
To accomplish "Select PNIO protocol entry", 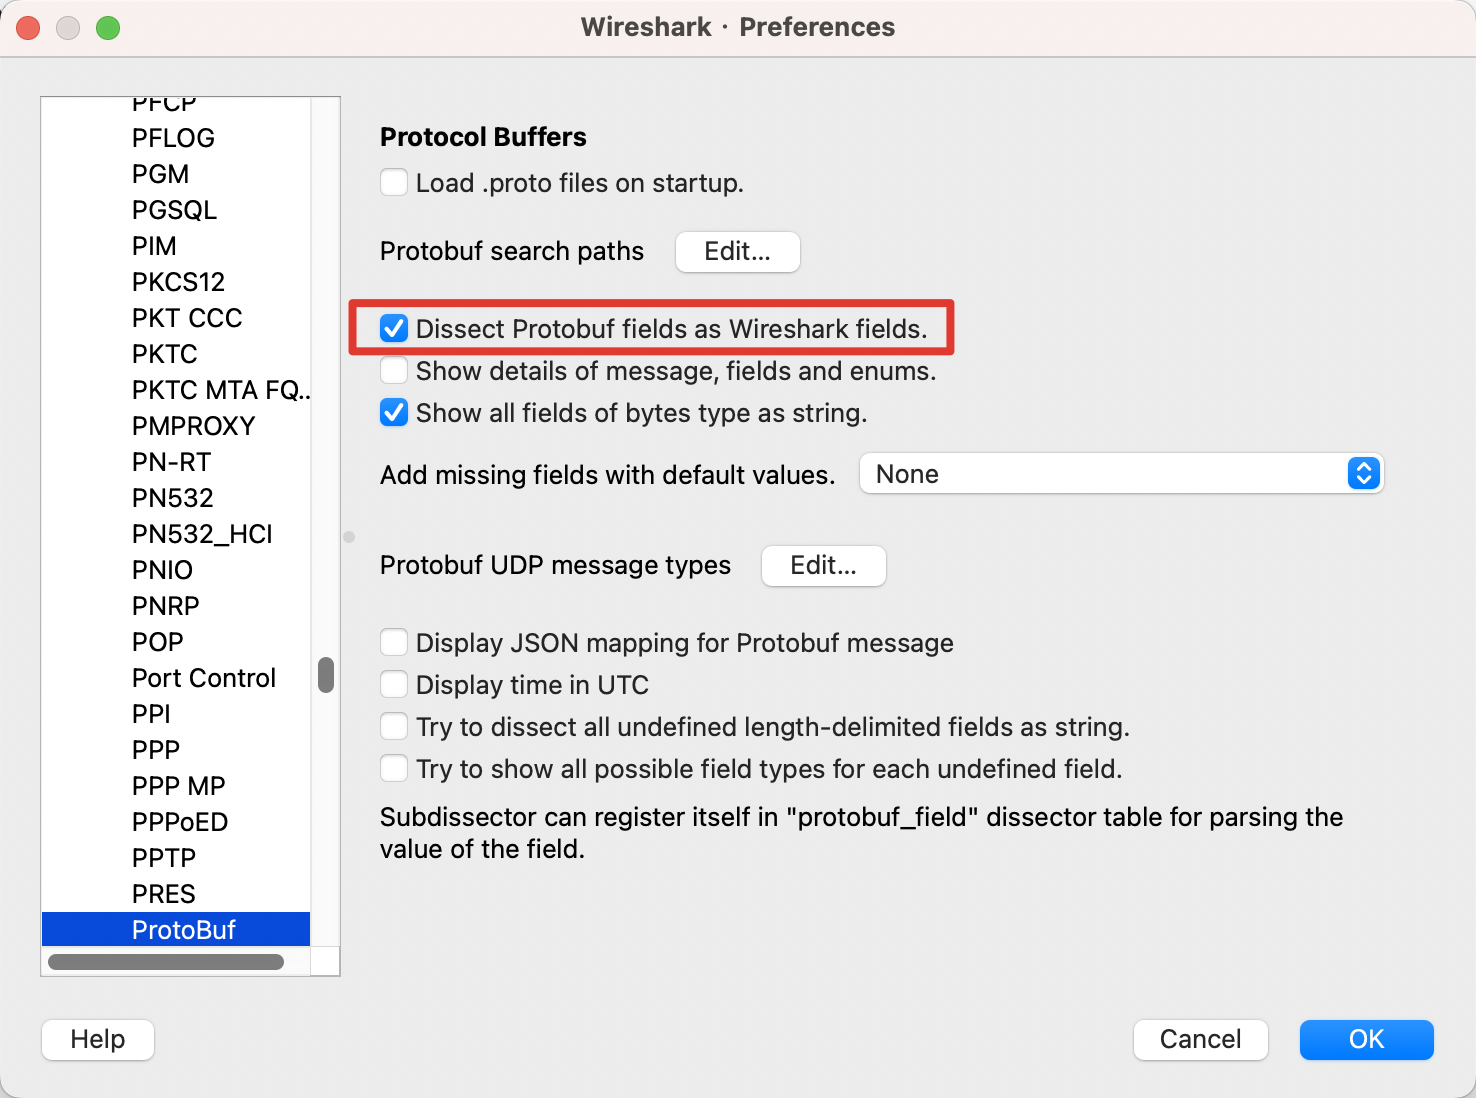I will (176, 570).
